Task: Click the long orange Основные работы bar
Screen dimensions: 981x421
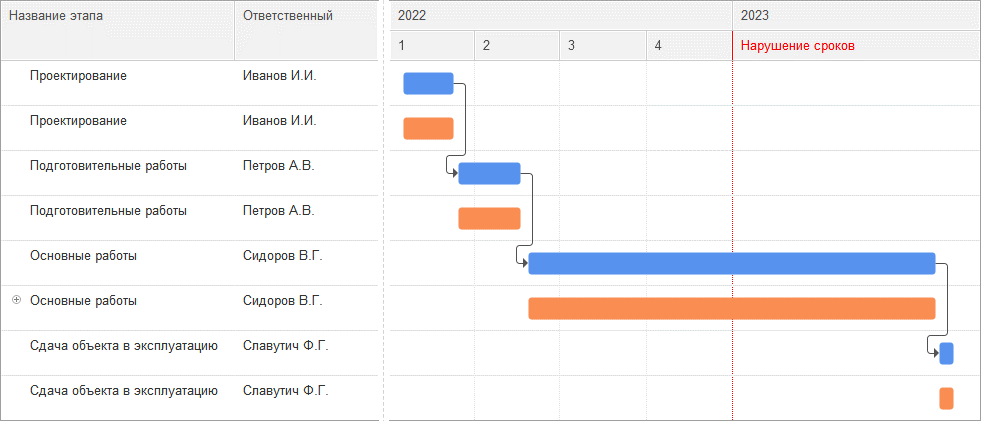Action: point(731,308)
